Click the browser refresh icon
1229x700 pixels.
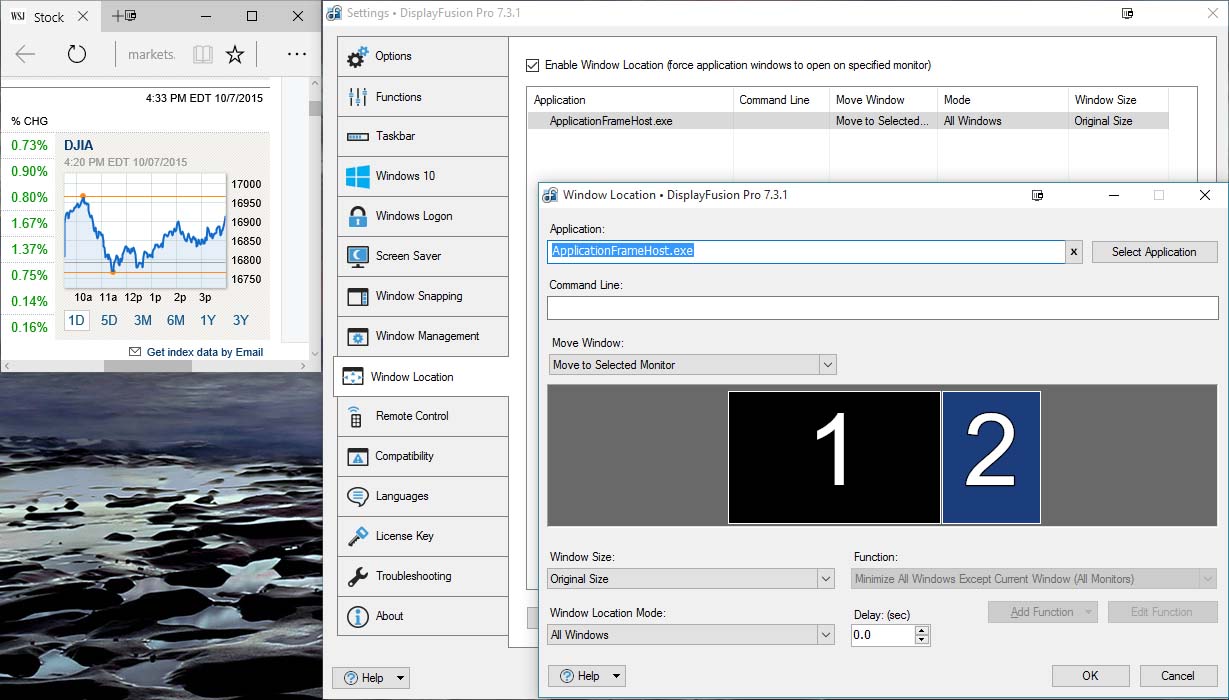pos(77,54)
